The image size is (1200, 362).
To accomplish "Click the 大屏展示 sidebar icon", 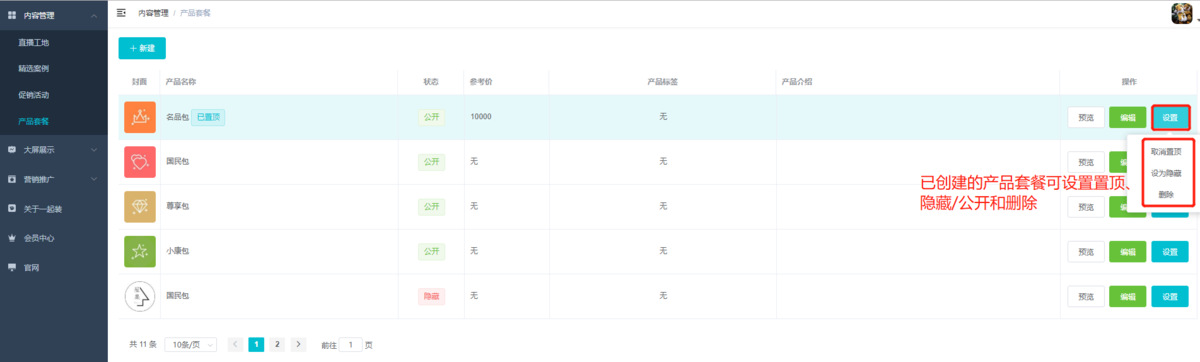I will (11, 149).
